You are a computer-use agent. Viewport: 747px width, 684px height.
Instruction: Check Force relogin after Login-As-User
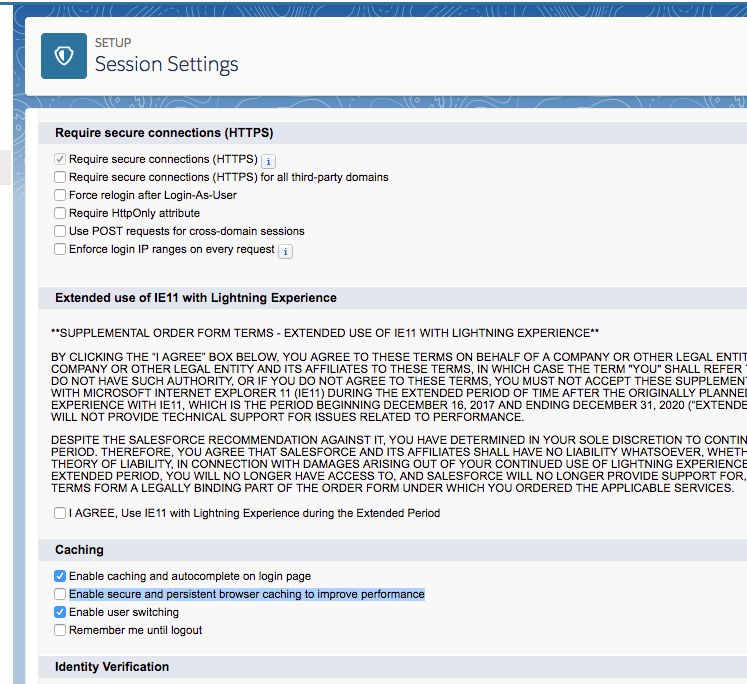(60, 195)
